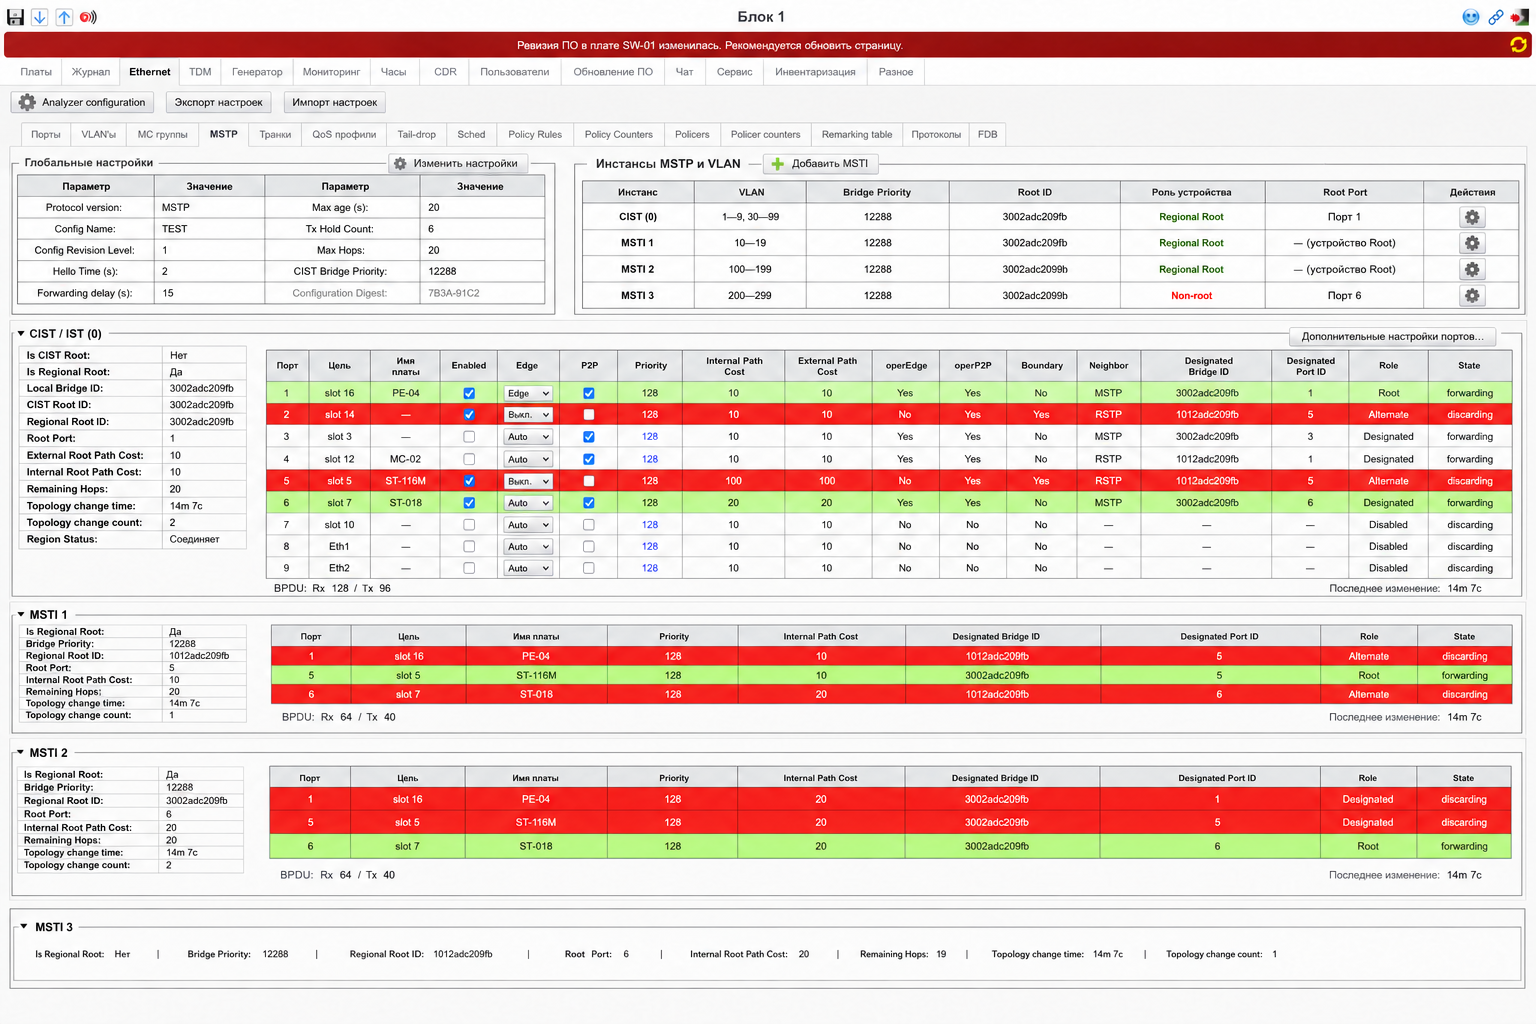The width and height of the screenshot is (1536, 1024).
Task: Switch to the Платы tab
Action: 36,72
